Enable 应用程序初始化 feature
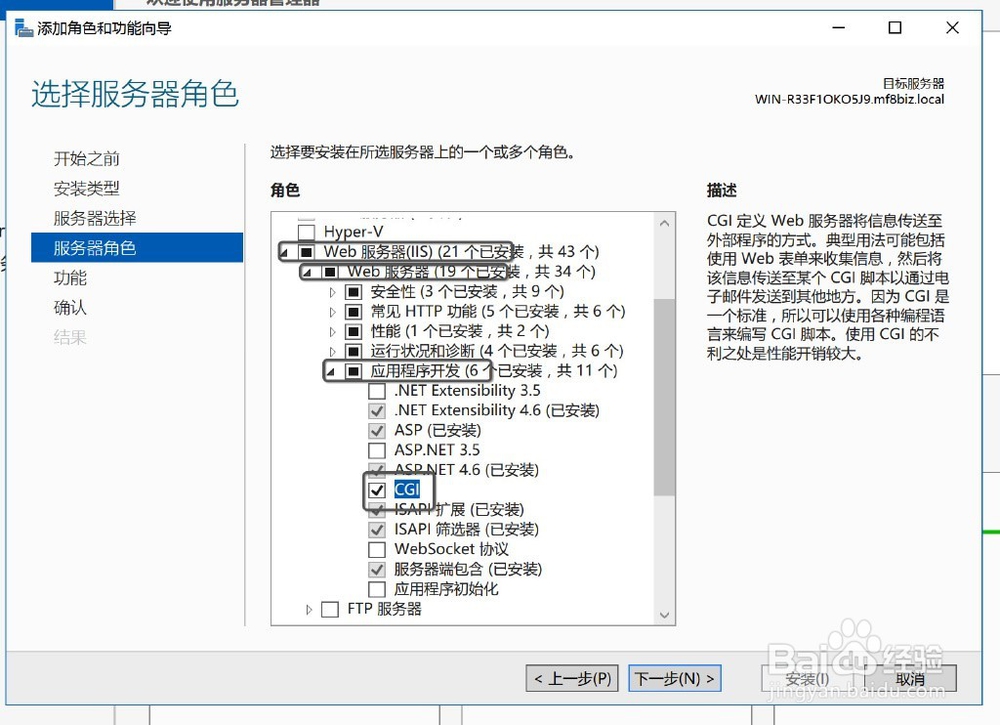Screen dimensions: 1000x725 coord(376,589)
